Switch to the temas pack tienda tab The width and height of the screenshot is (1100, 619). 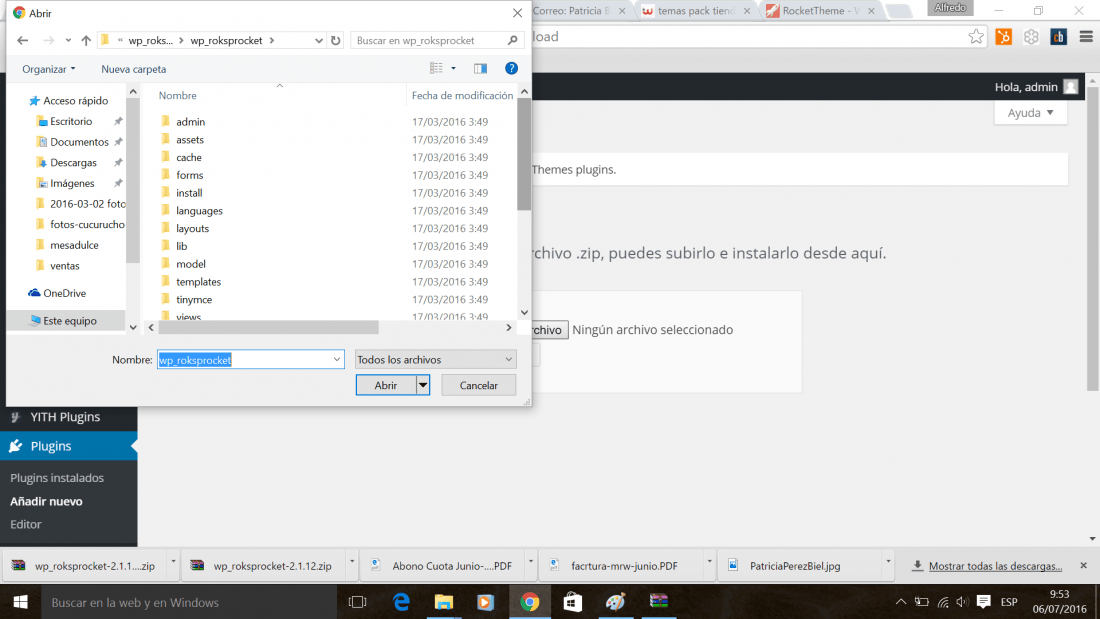coord(696,11)
